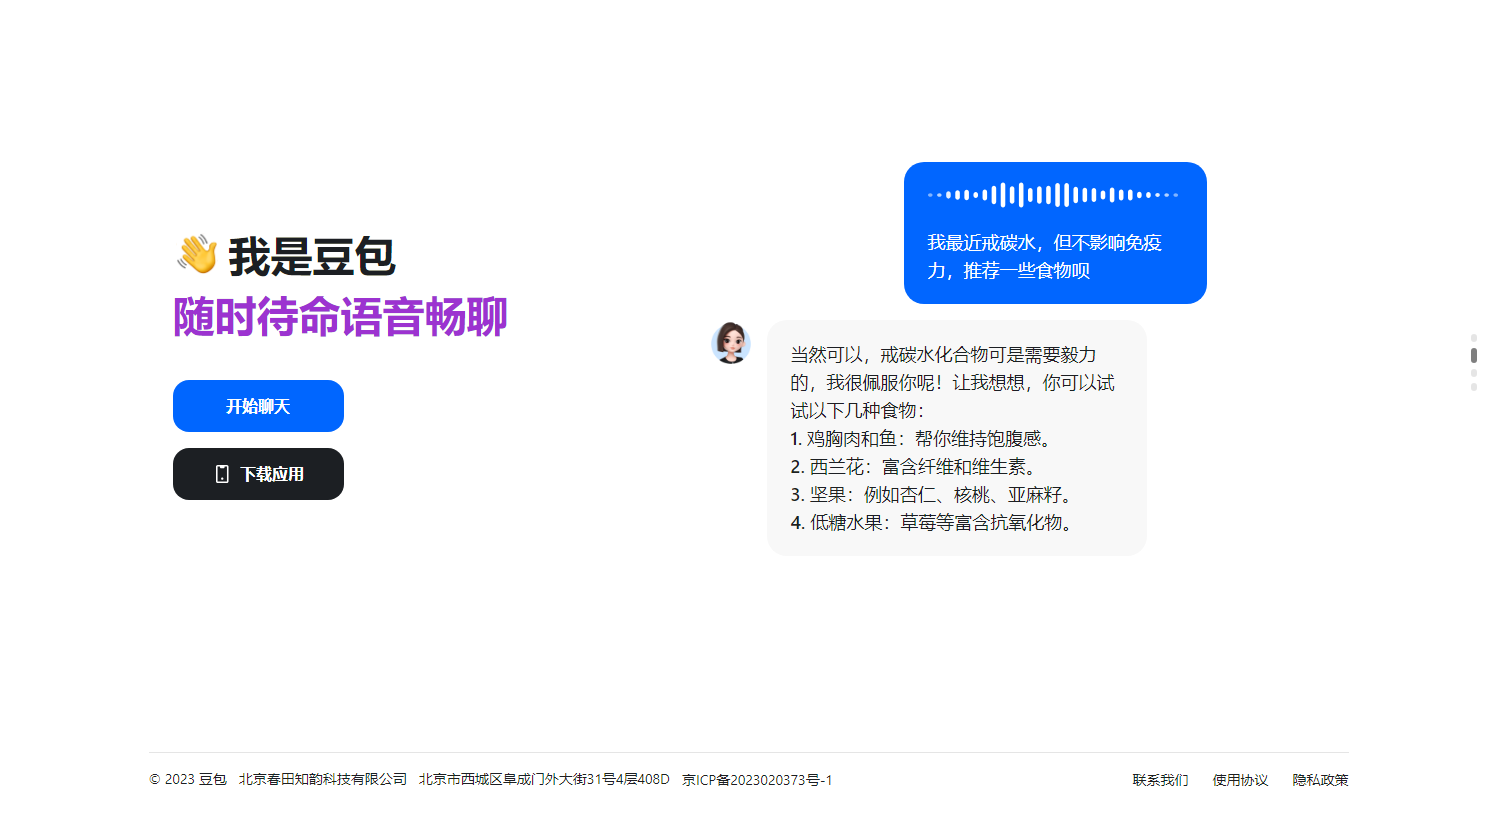Open the 联系我们 footer link
Viewport: 1497px width, 814px height.
(1160, 780)
